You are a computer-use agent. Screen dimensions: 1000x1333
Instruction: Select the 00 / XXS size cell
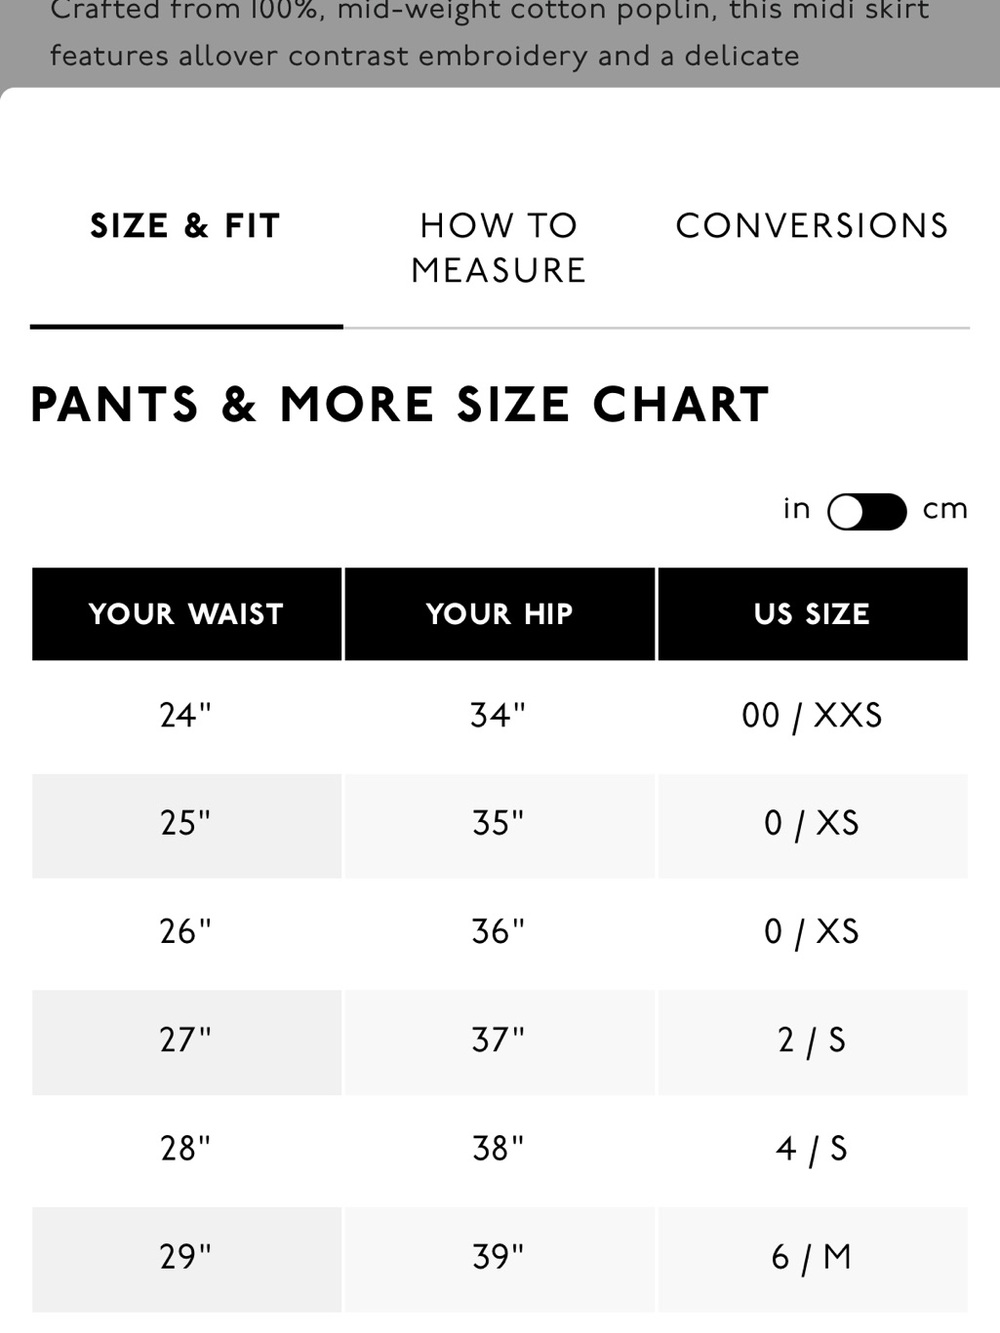[x=812, y=716]
